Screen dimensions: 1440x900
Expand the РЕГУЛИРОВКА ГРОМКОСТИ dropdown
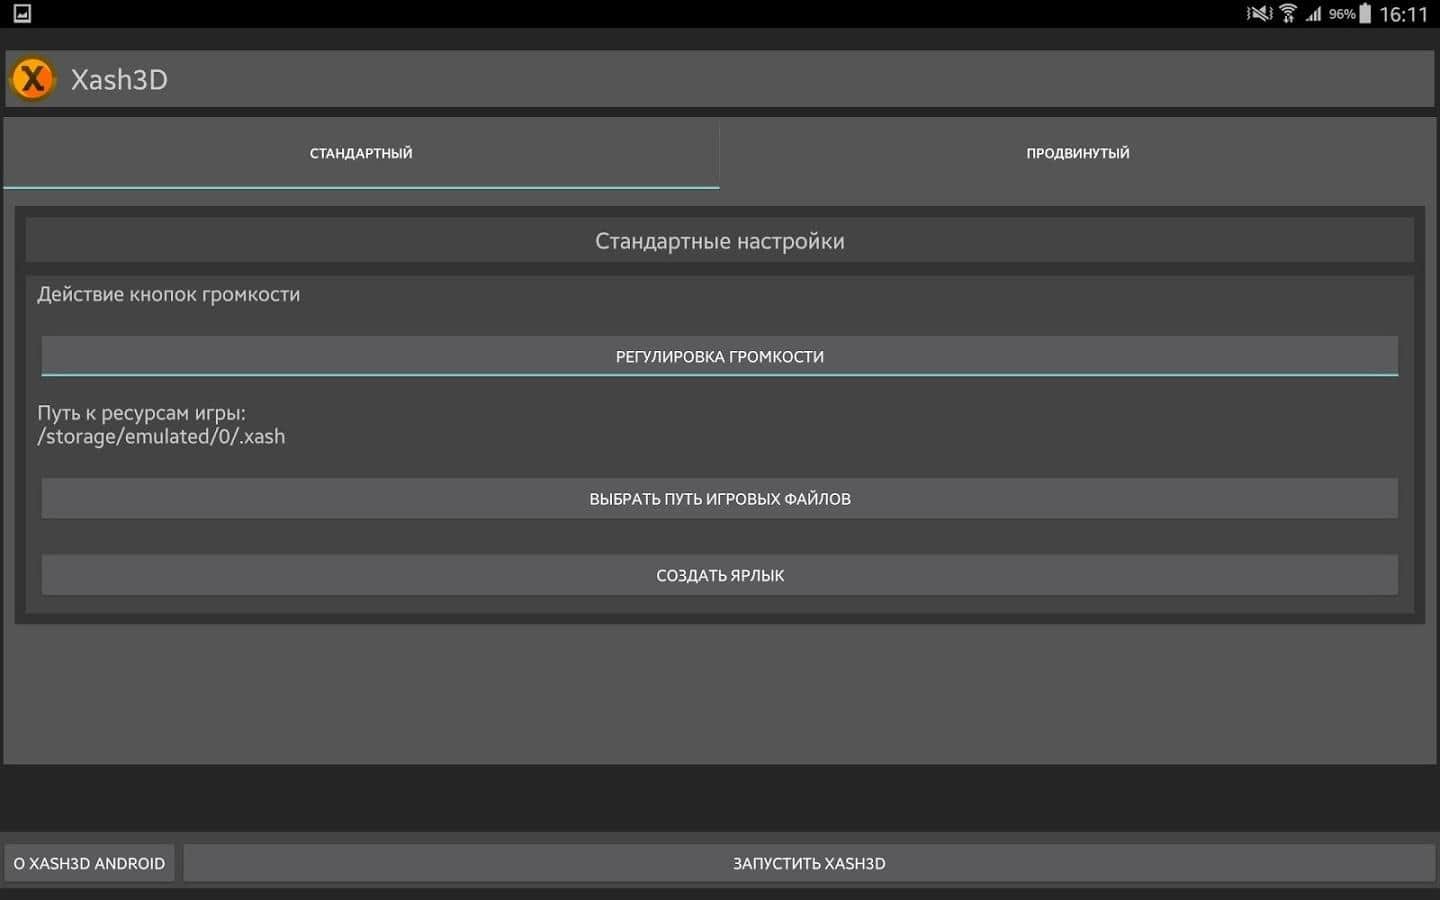[x=719, y=356]
